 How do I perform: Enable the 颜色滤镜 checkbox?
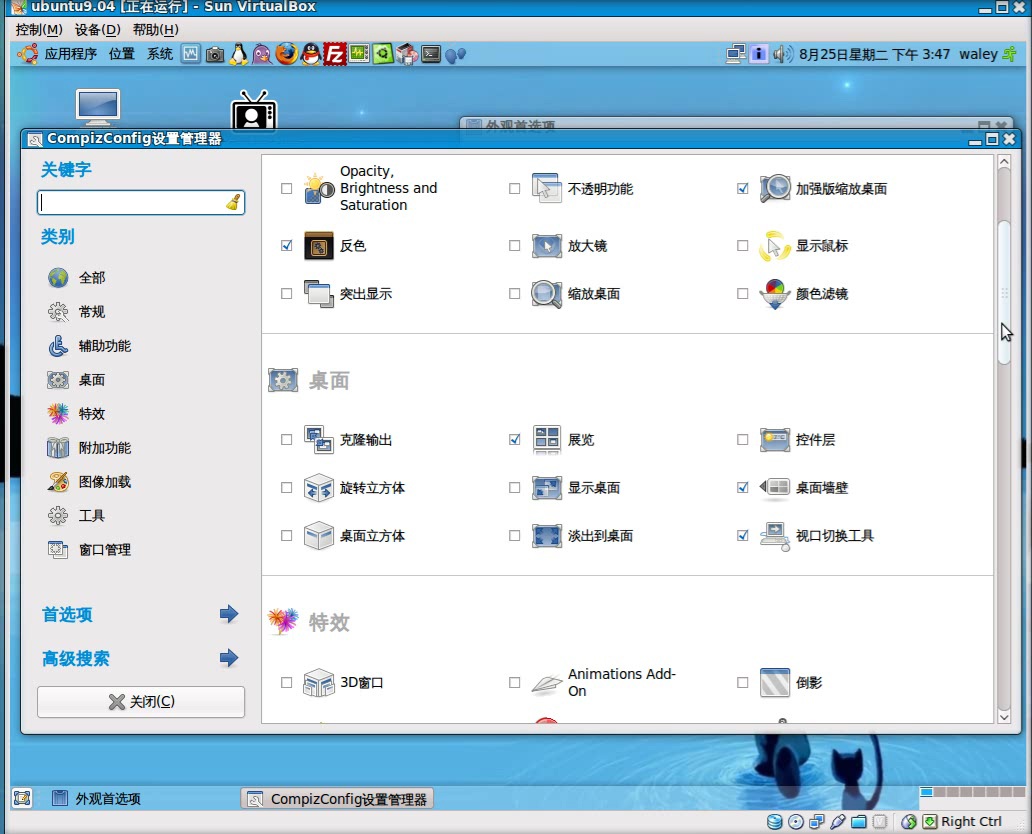742,294
